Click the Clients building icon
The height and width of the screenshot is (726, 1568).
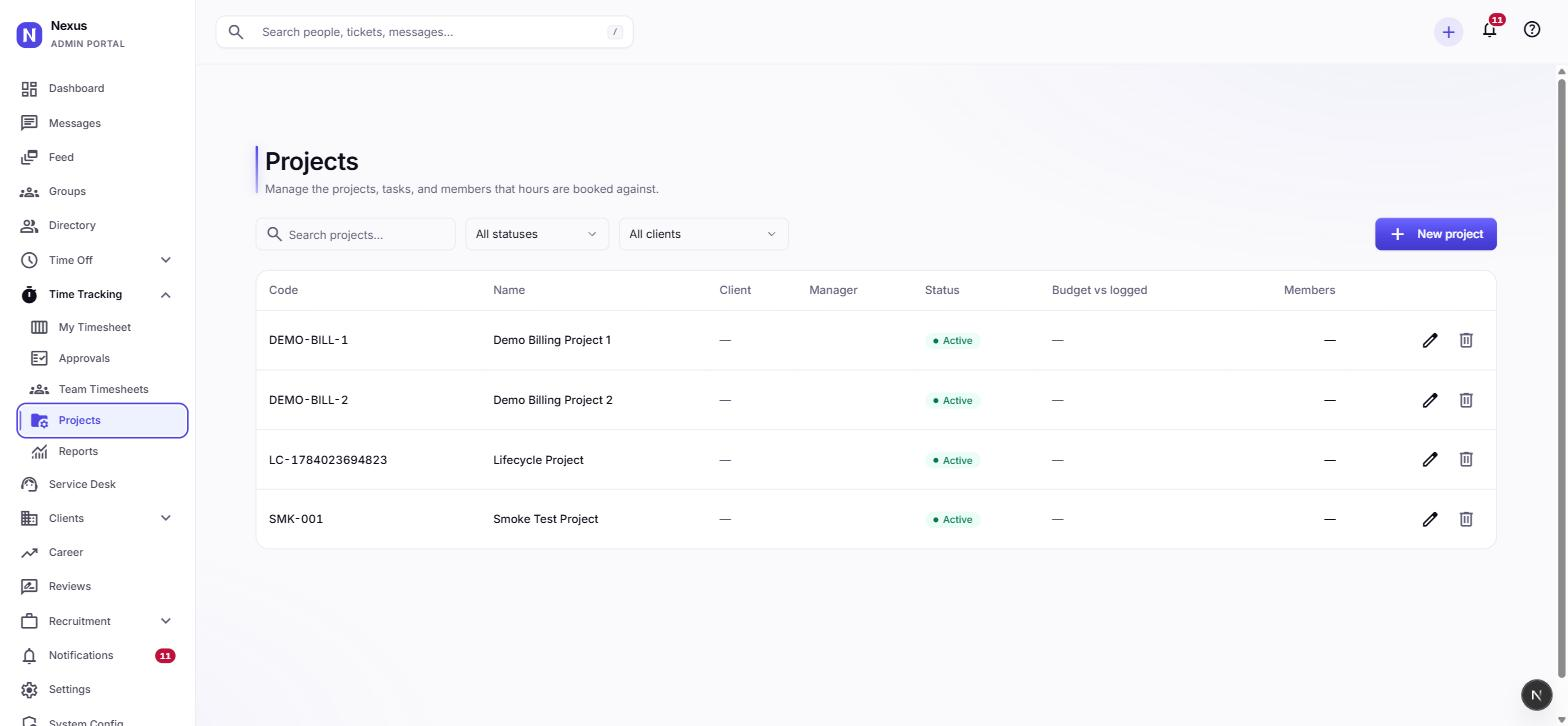(29, 518)
